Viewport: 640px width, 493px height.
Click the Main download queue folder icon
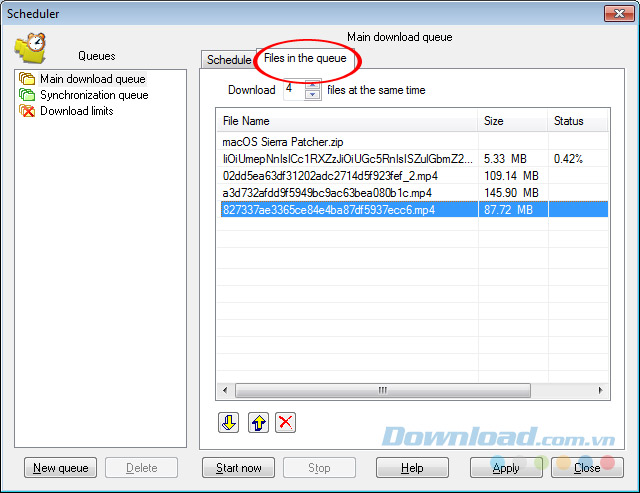pos(27,78)
